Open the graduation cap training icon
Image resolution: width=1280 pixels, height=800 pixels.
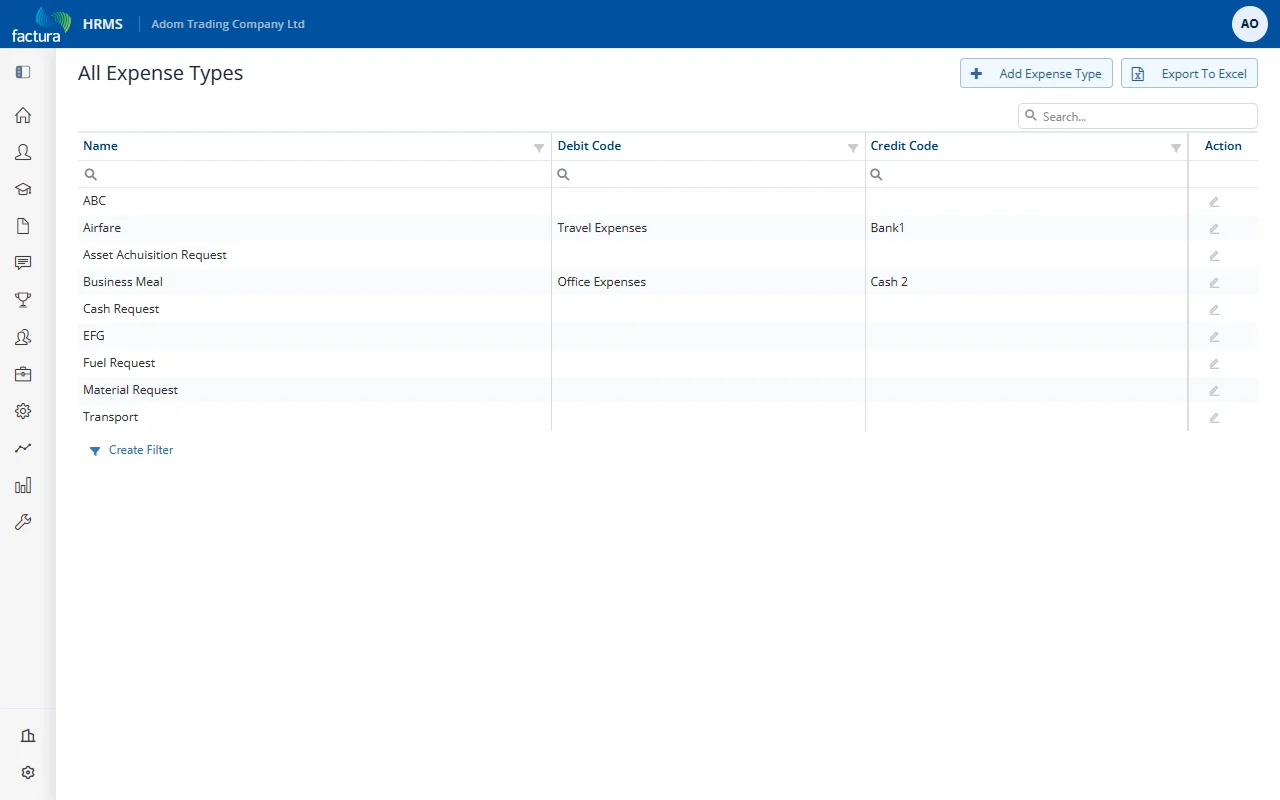(x=23, y=189)
